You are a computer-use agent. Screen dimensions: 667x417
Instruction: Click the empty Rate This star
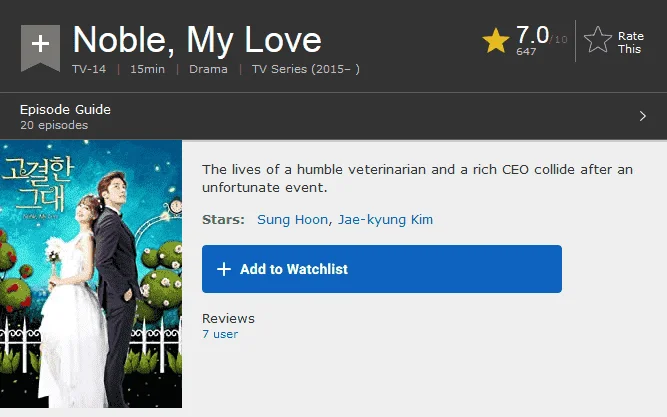[x=598, y=40]
